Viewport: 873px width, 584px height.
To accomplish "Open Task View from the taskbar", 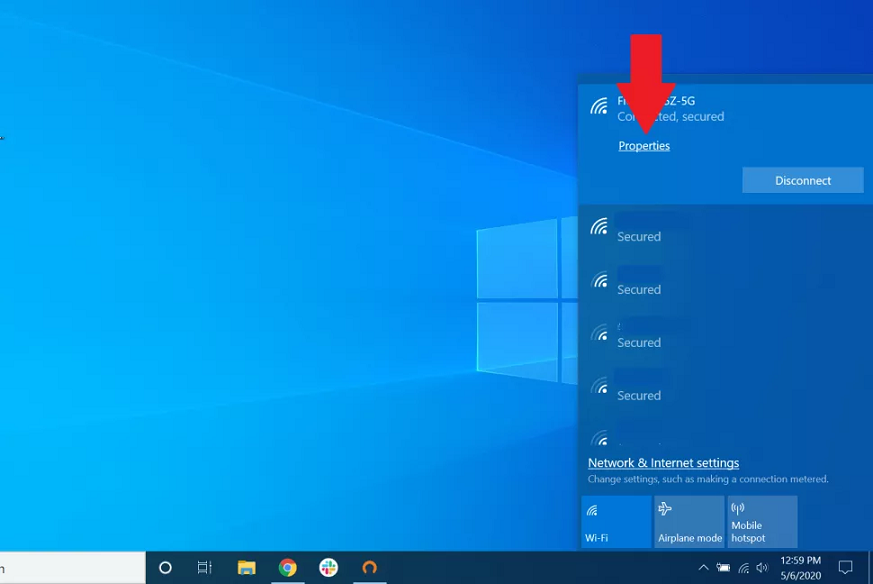I will 205,568.
